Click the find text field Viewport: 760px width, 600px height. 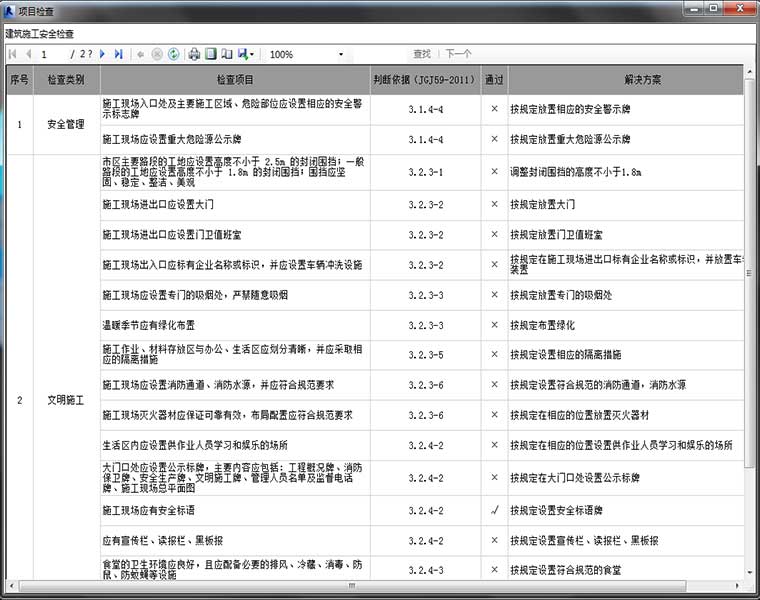tap(381, 54)
